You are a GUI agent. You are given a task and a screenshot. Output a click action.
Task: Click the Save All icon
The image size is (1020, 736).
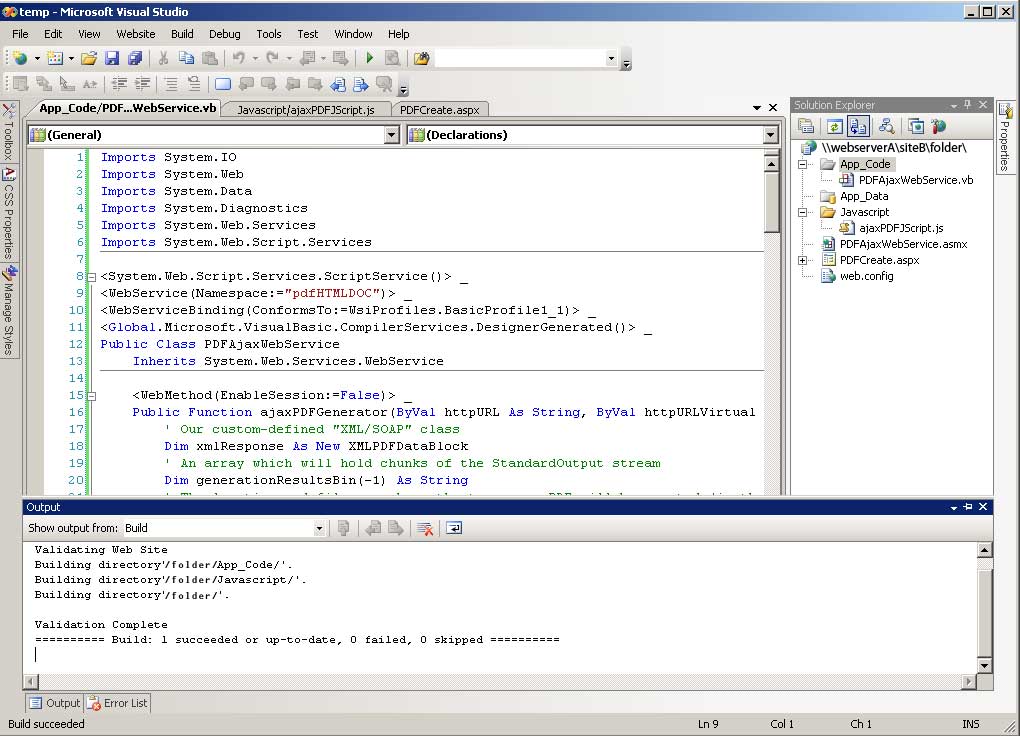pos(135,59)
